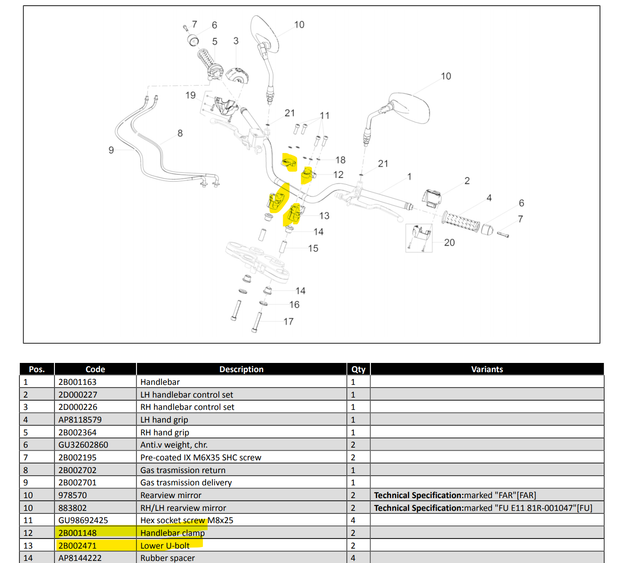Click part code 2B002702
Screen dimensions: 640x563
(x=77, y=470)
